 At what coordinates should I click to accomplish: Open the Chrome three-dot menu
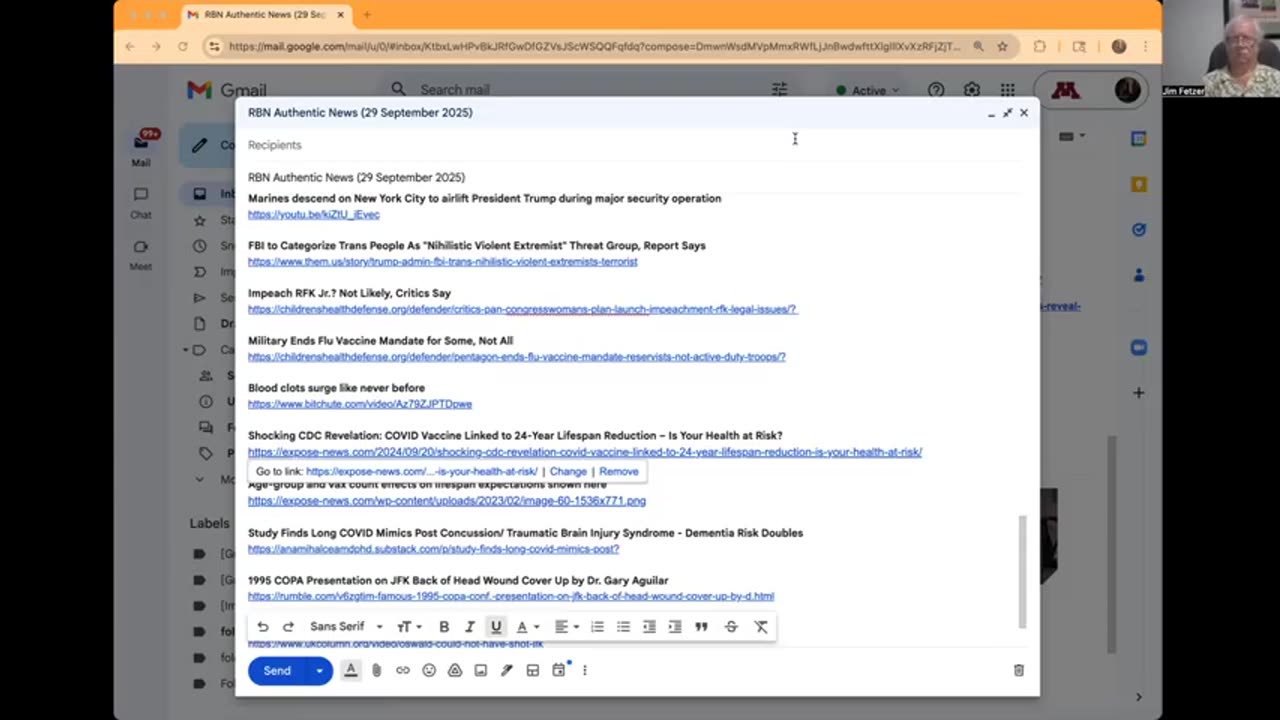pos(1145,46)
